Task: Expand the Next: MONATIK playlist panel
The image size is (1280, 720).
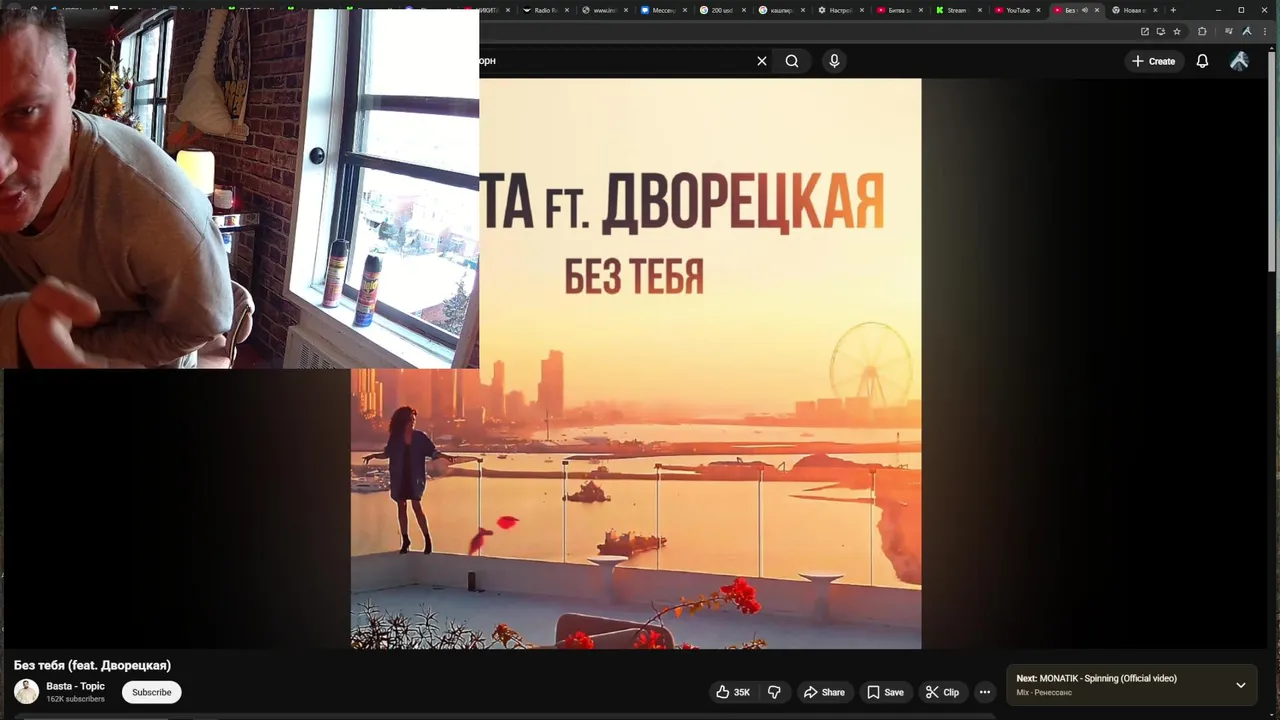Action: (x=1240, y=685)
